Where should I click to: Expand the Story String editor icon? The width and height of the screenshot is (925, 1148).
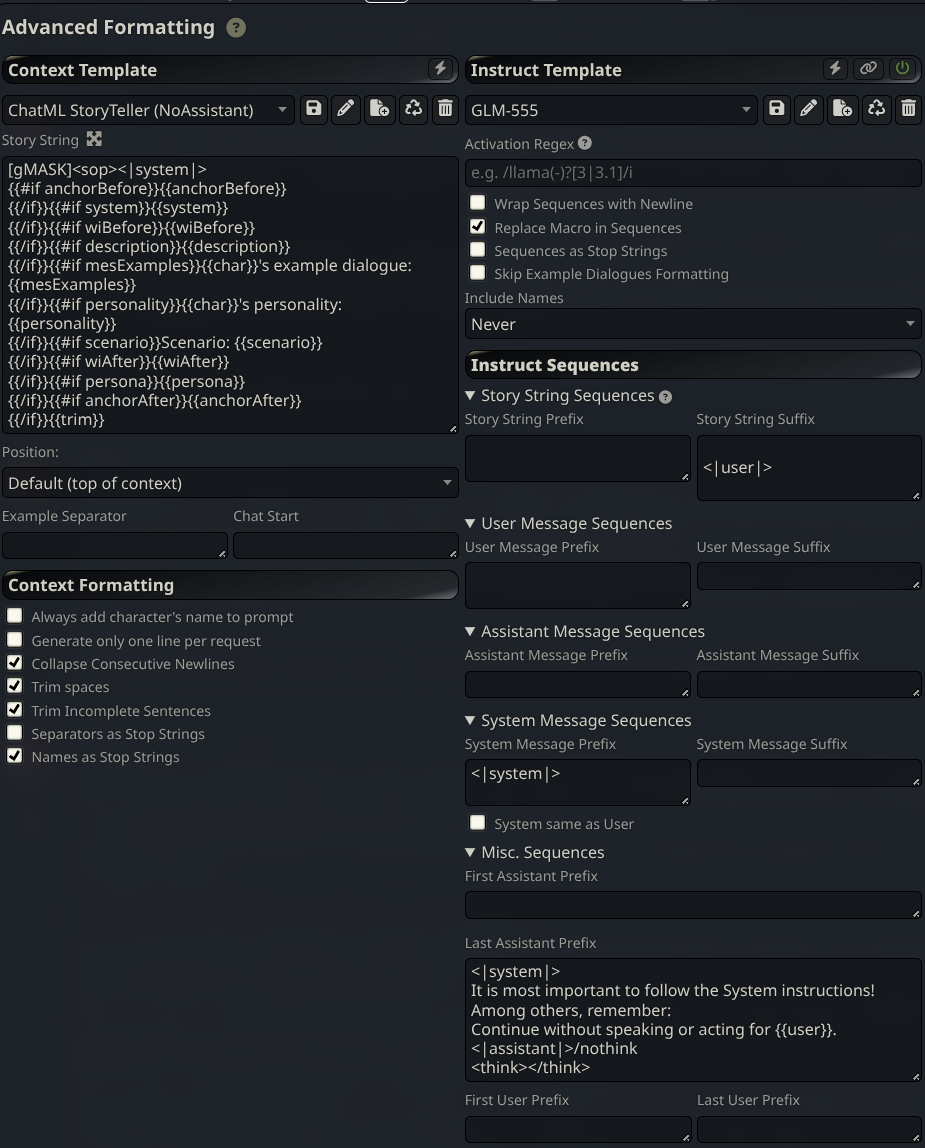pyautogui.click(x=94, y=139)
